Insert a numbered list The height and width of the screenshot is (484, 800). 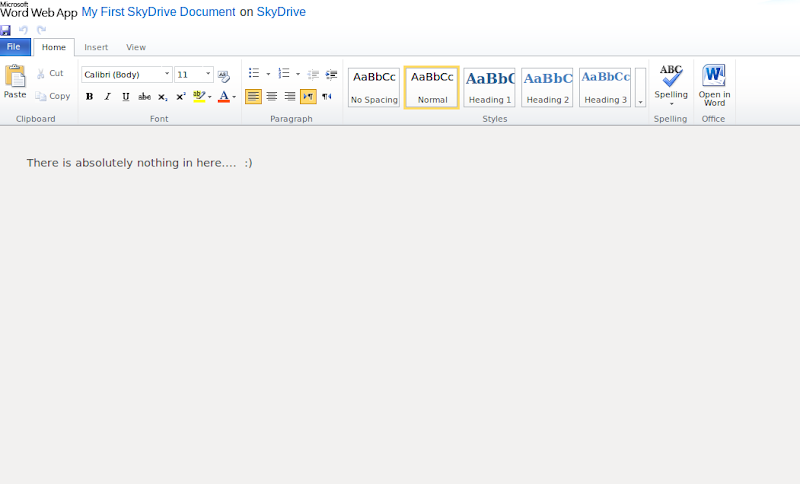tap(284, 73)
